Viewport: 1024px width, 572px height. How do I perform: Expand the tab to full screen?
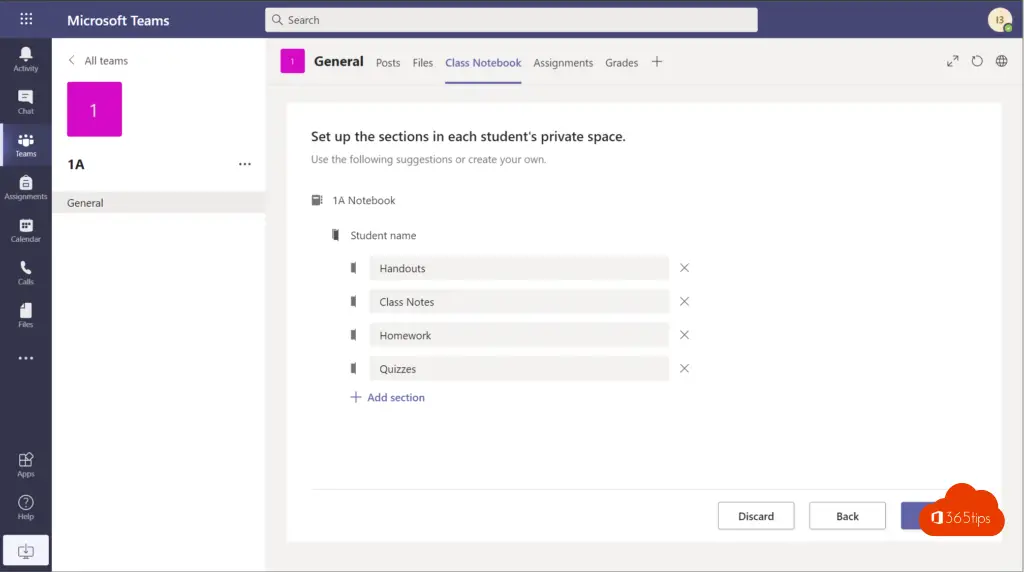(952, 61)
